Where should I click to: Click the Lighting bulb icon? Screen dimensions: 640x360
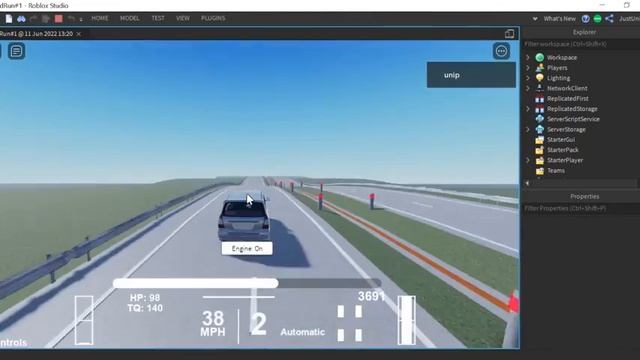tap(540, 78)
